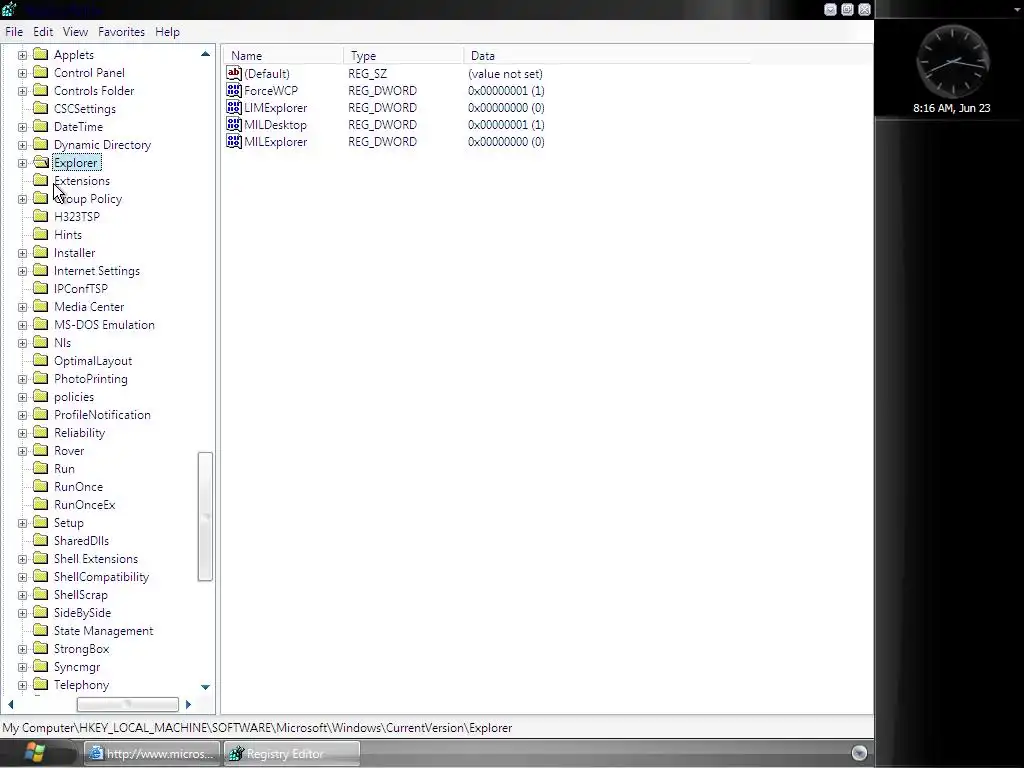This screenshot has width=1024, height=768.
Task: Click the tree vertical scrollbar thumb
Action: click(x=205, y=516)
